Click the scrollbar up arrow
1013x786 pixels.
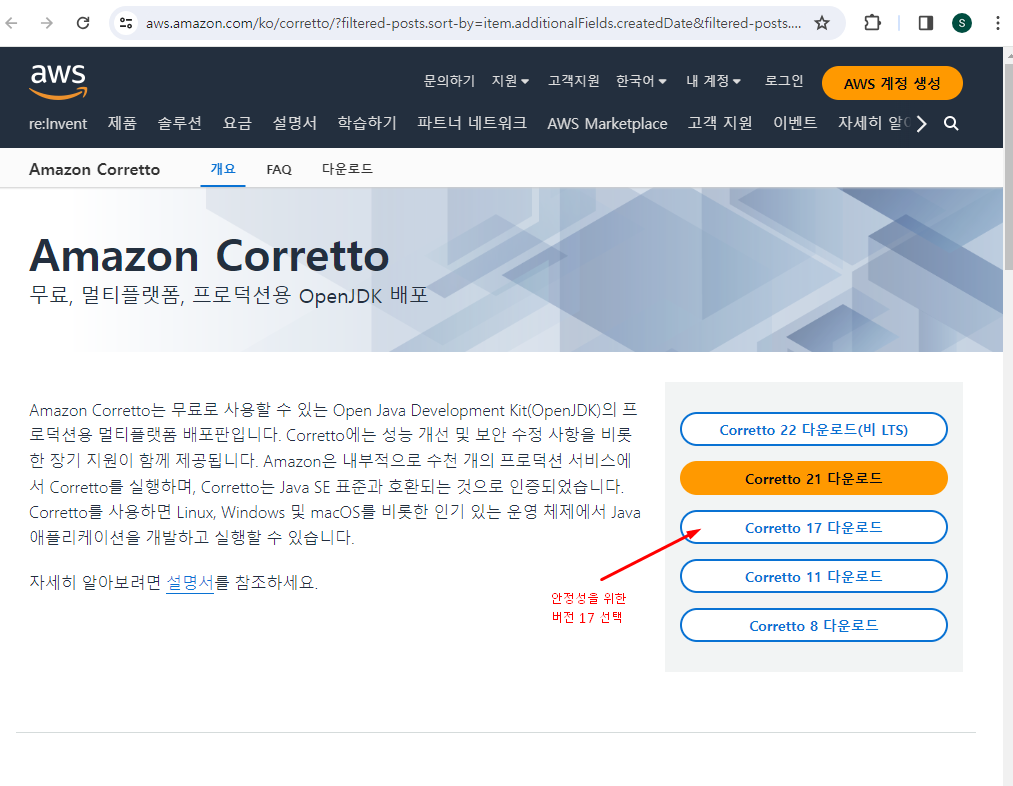point(1008,54)
